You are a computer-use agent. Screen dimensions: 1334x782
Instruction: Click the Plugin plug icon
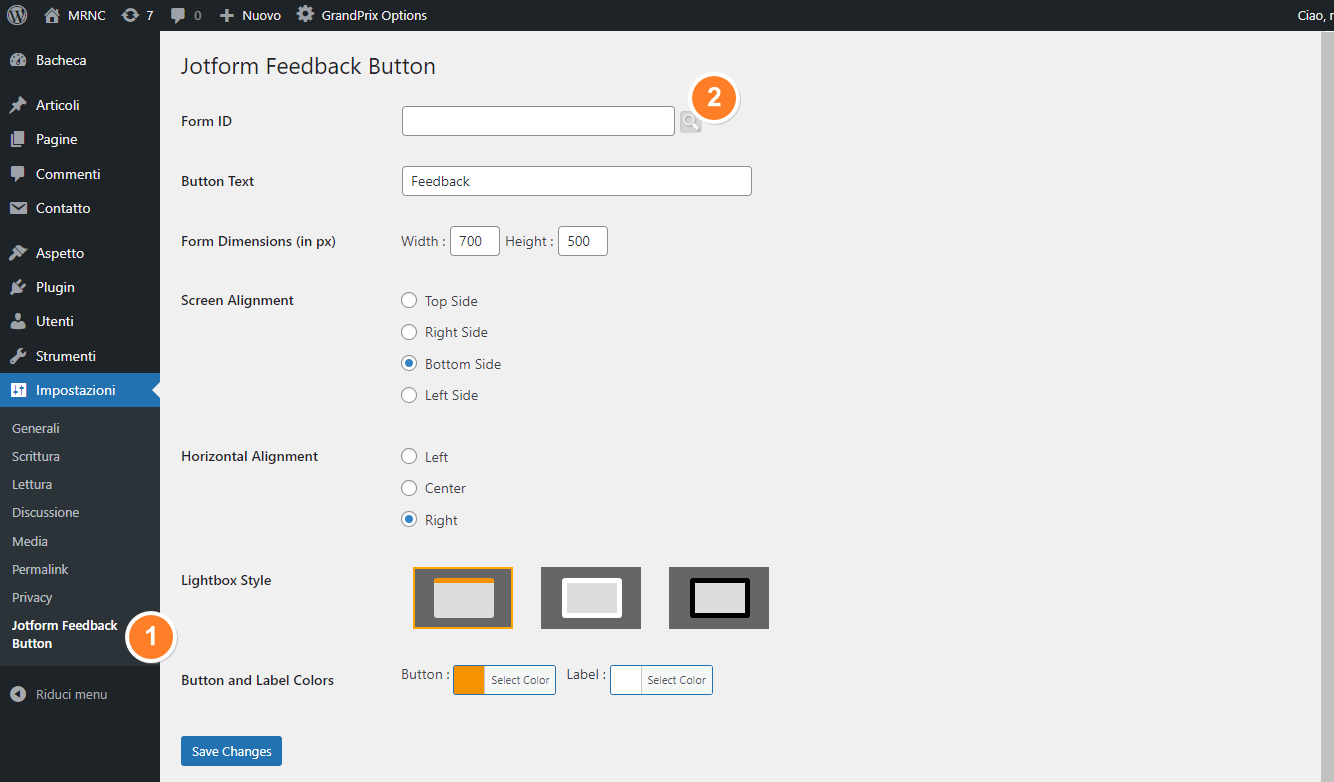[x=18, y=287]
